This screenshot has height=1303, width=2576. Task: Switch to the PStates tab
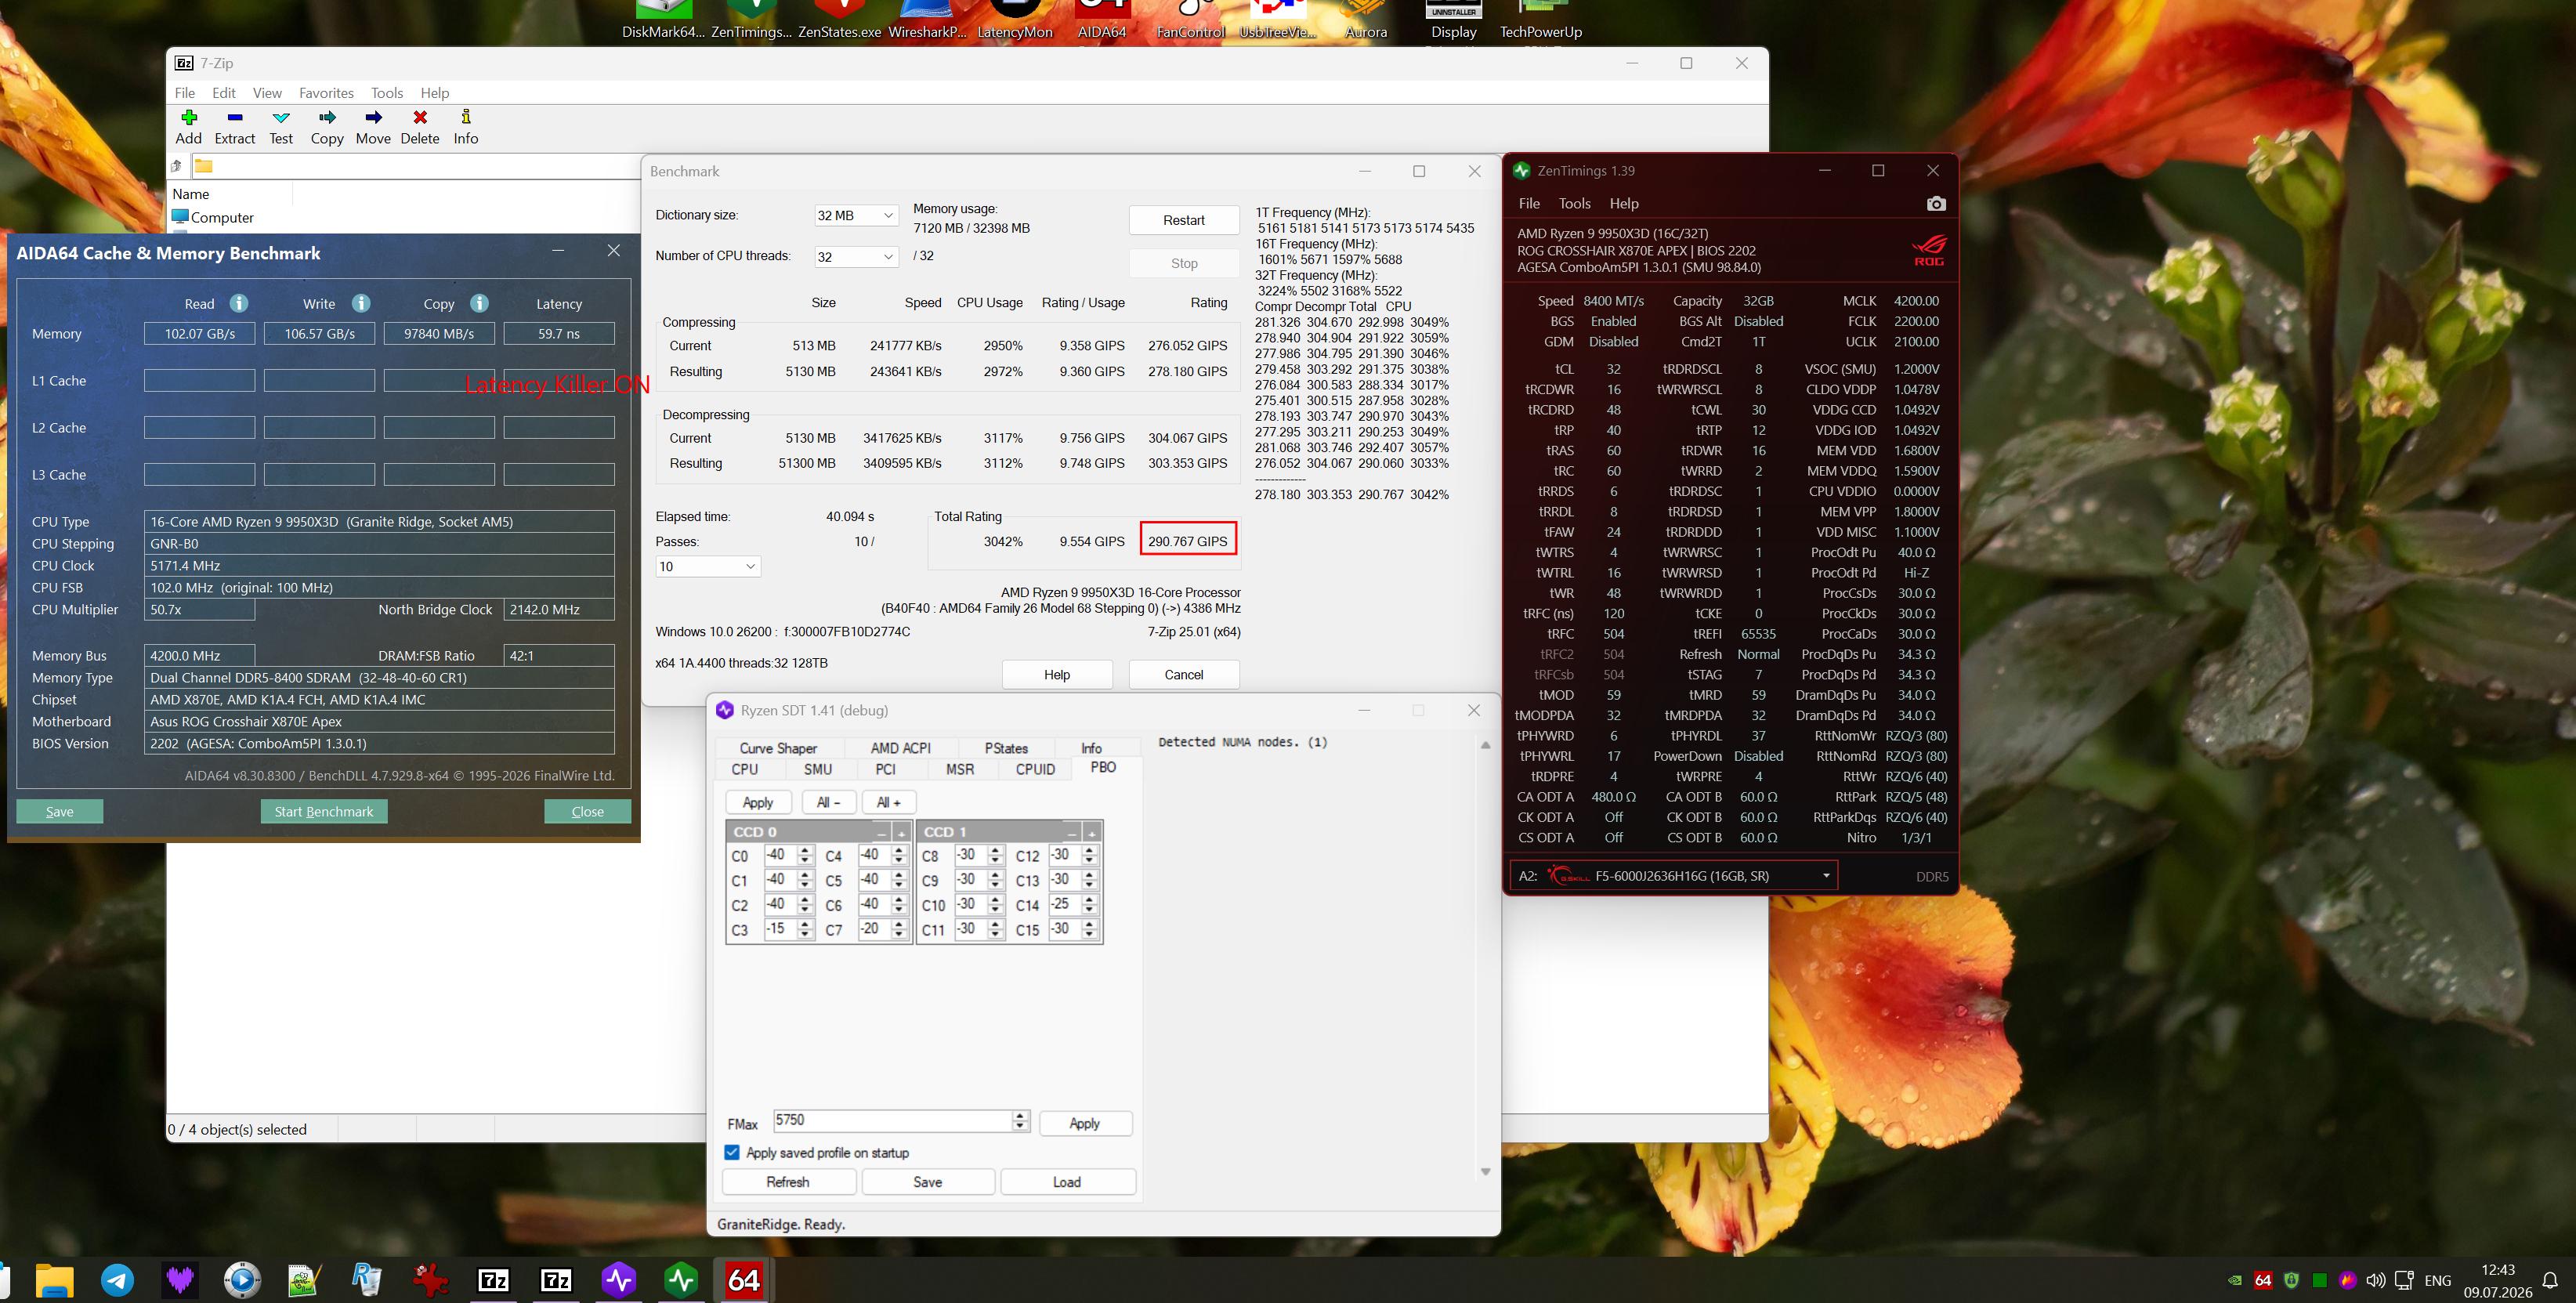(1006, 748)
